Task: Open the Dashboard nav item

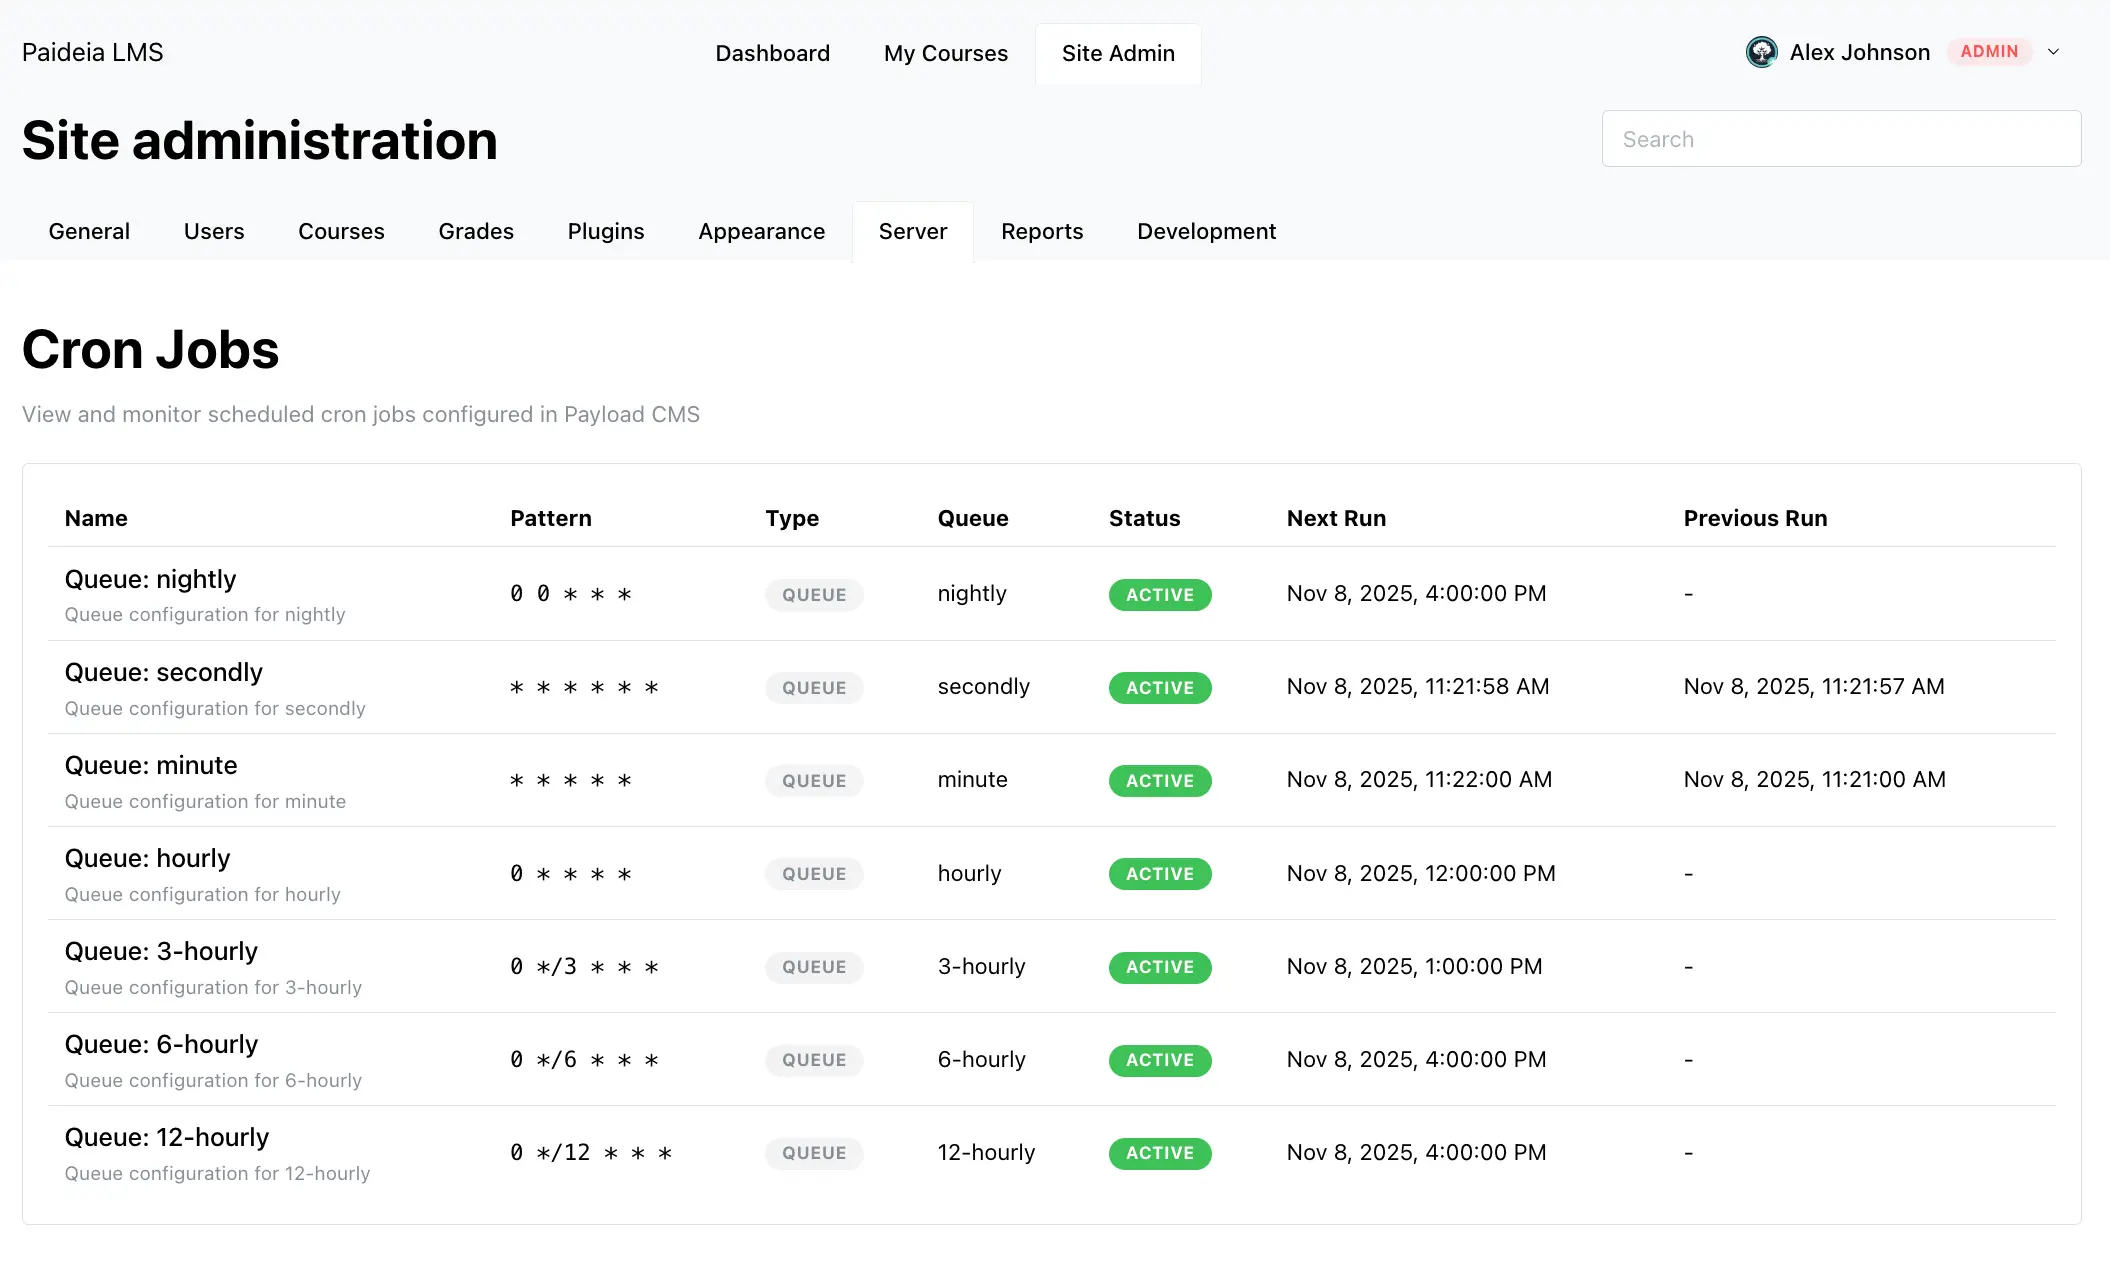Action: point(772,53)
